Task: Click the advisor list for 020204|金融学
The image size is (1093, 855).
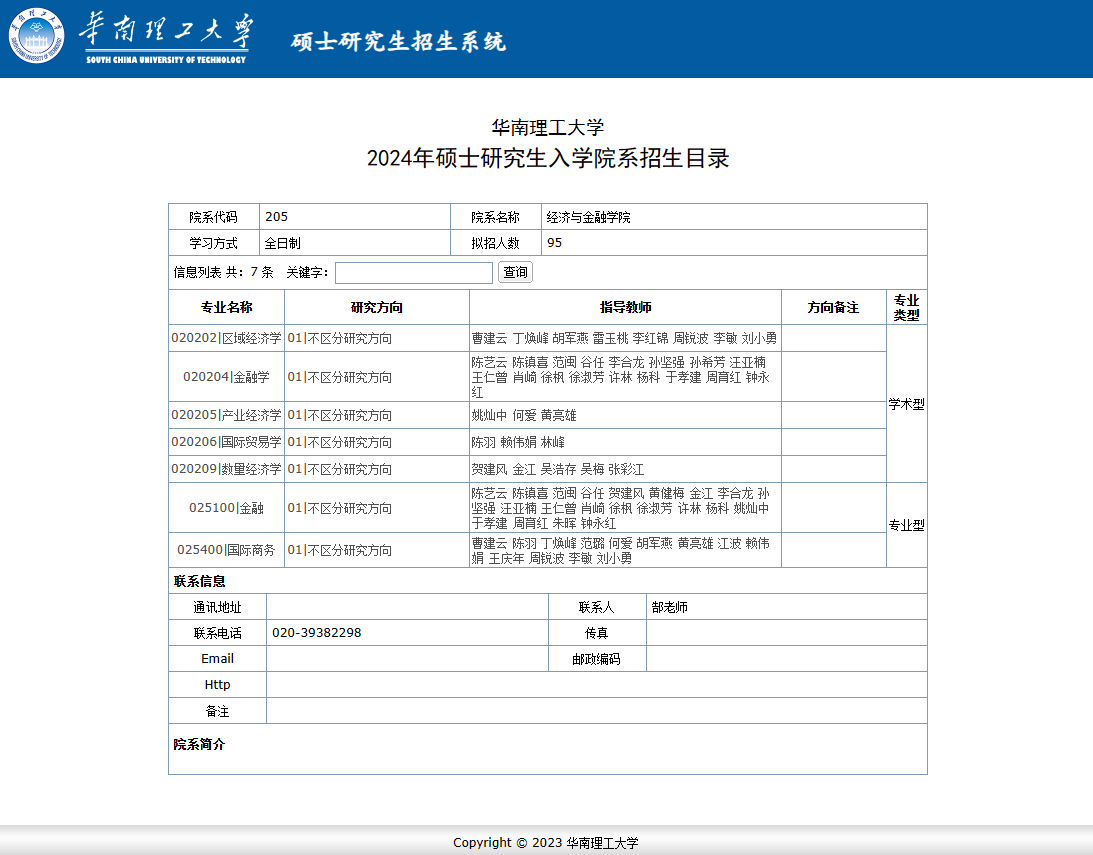Action: click(620, 377)
